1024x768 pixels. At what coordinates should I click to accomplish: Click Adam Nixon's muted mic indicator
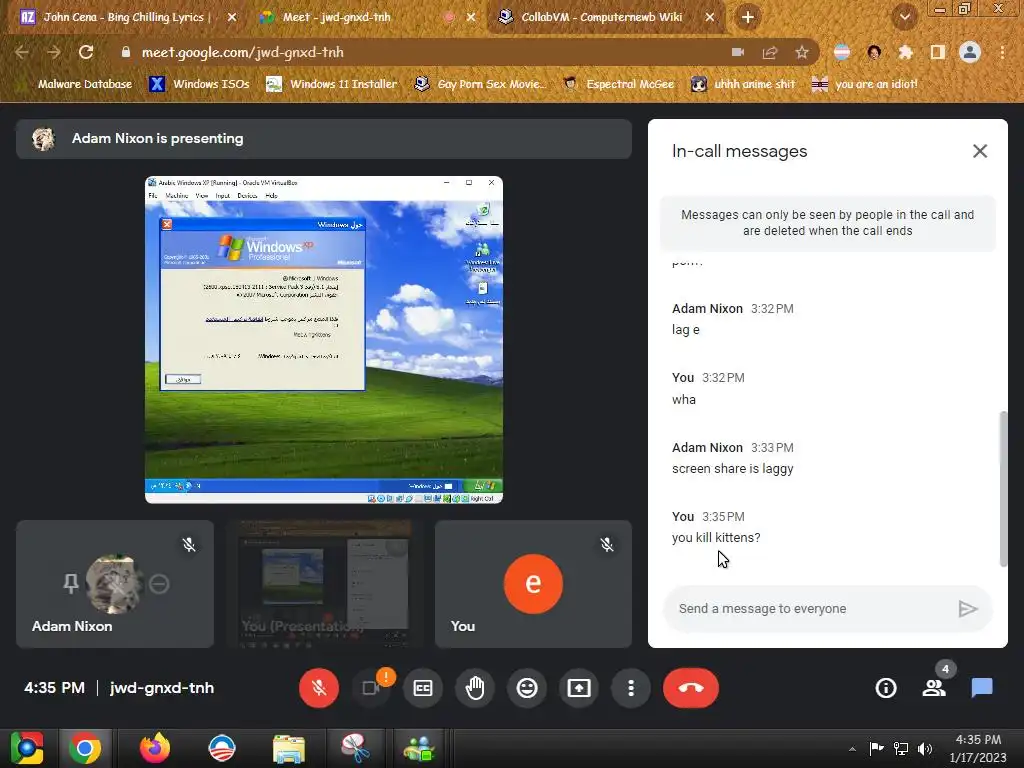(189, 545)
